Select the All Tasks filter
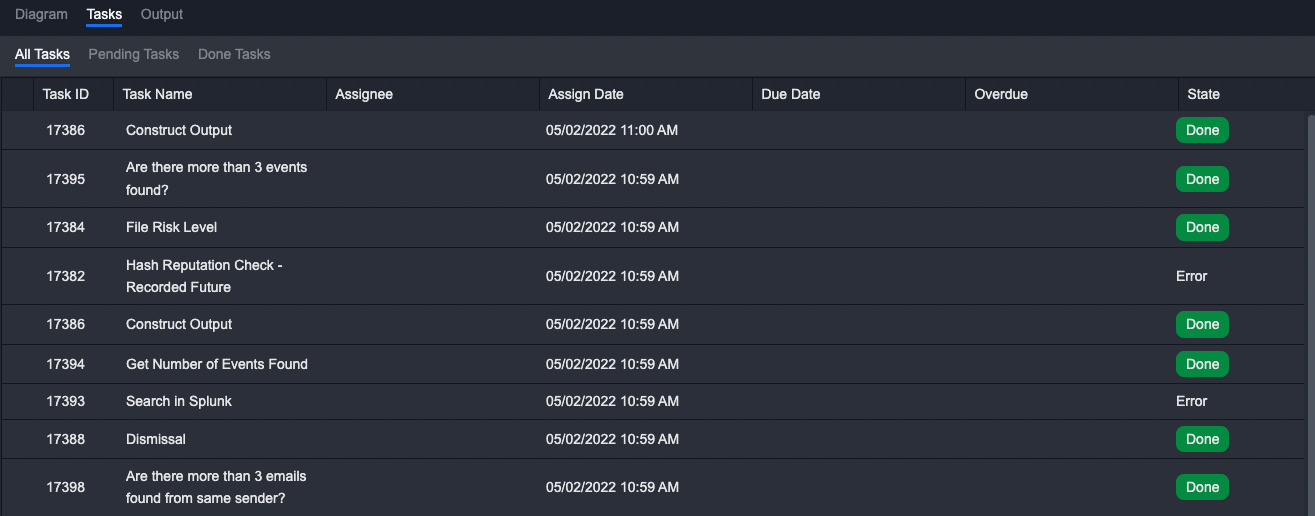Image resolution: width=1315 pixels, height=516 pixels. (42, 54)
